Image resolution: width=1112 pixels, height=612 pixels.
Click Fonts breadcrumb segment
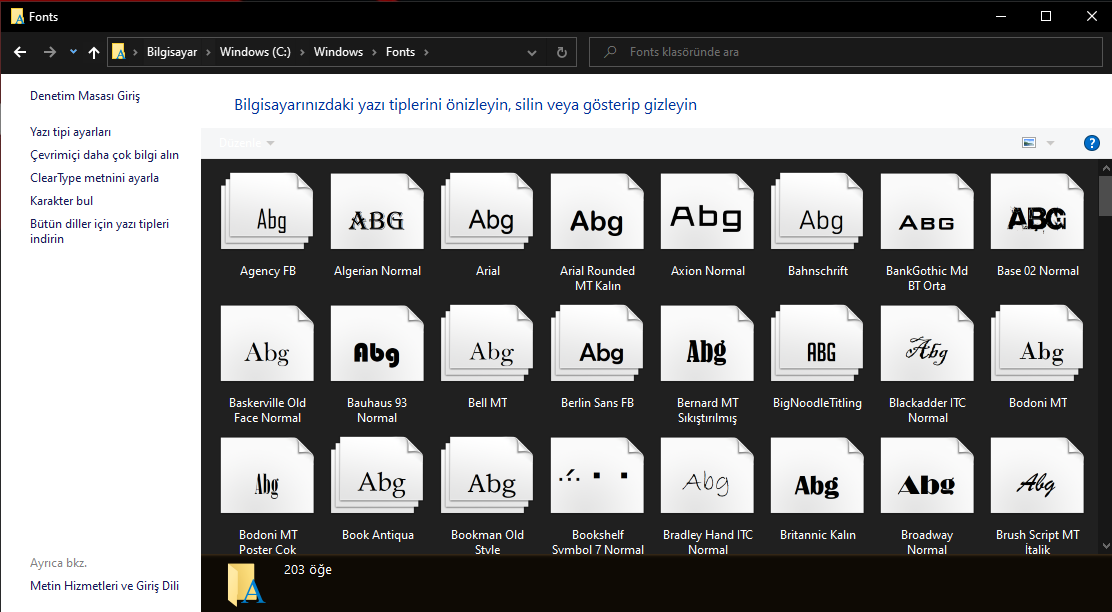coord(400,52)
